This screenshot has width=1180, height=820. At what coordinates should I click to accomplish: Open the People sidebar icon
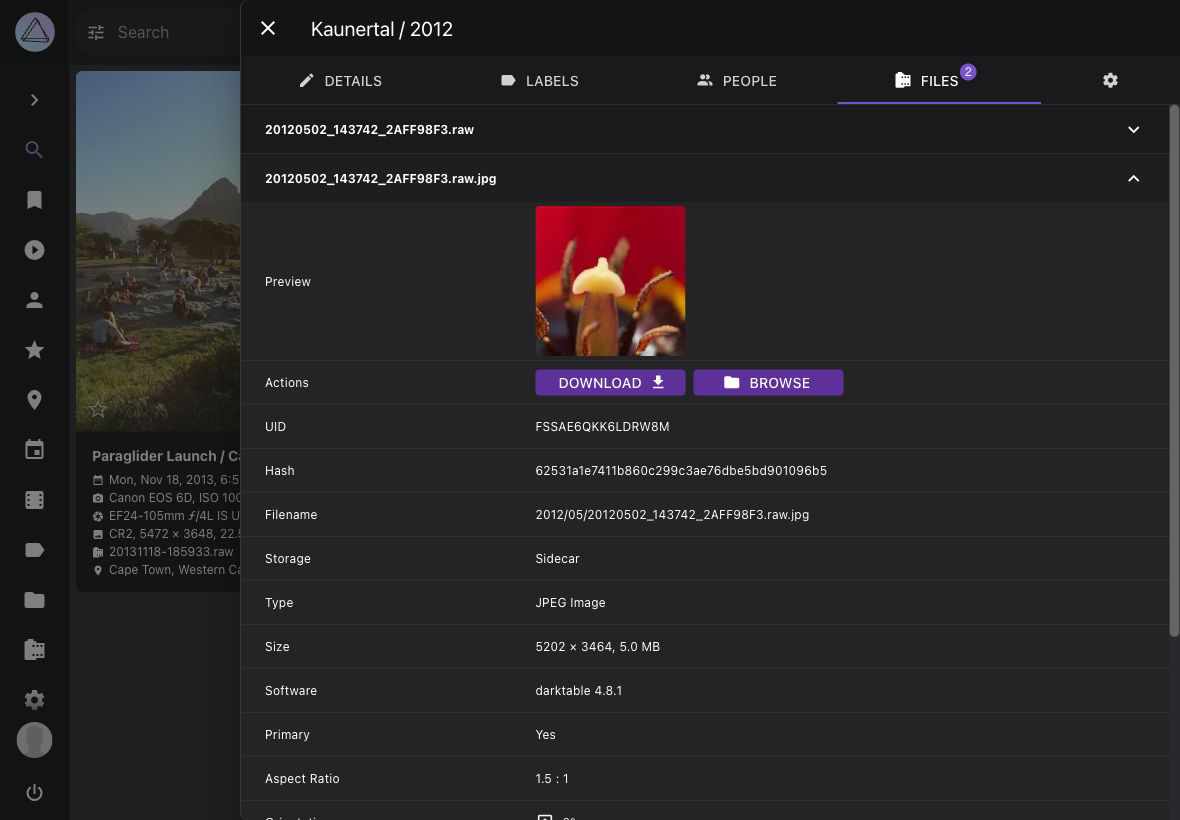coord(34,300)
